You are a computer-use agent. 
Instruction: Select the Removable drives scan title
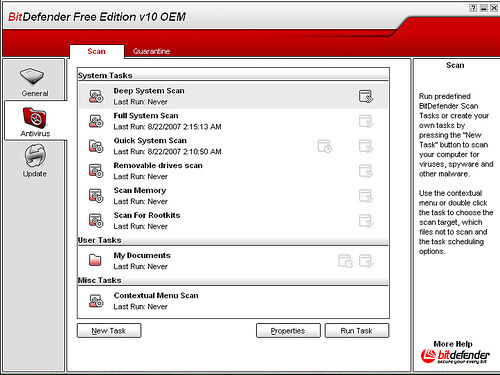(158, 165)
